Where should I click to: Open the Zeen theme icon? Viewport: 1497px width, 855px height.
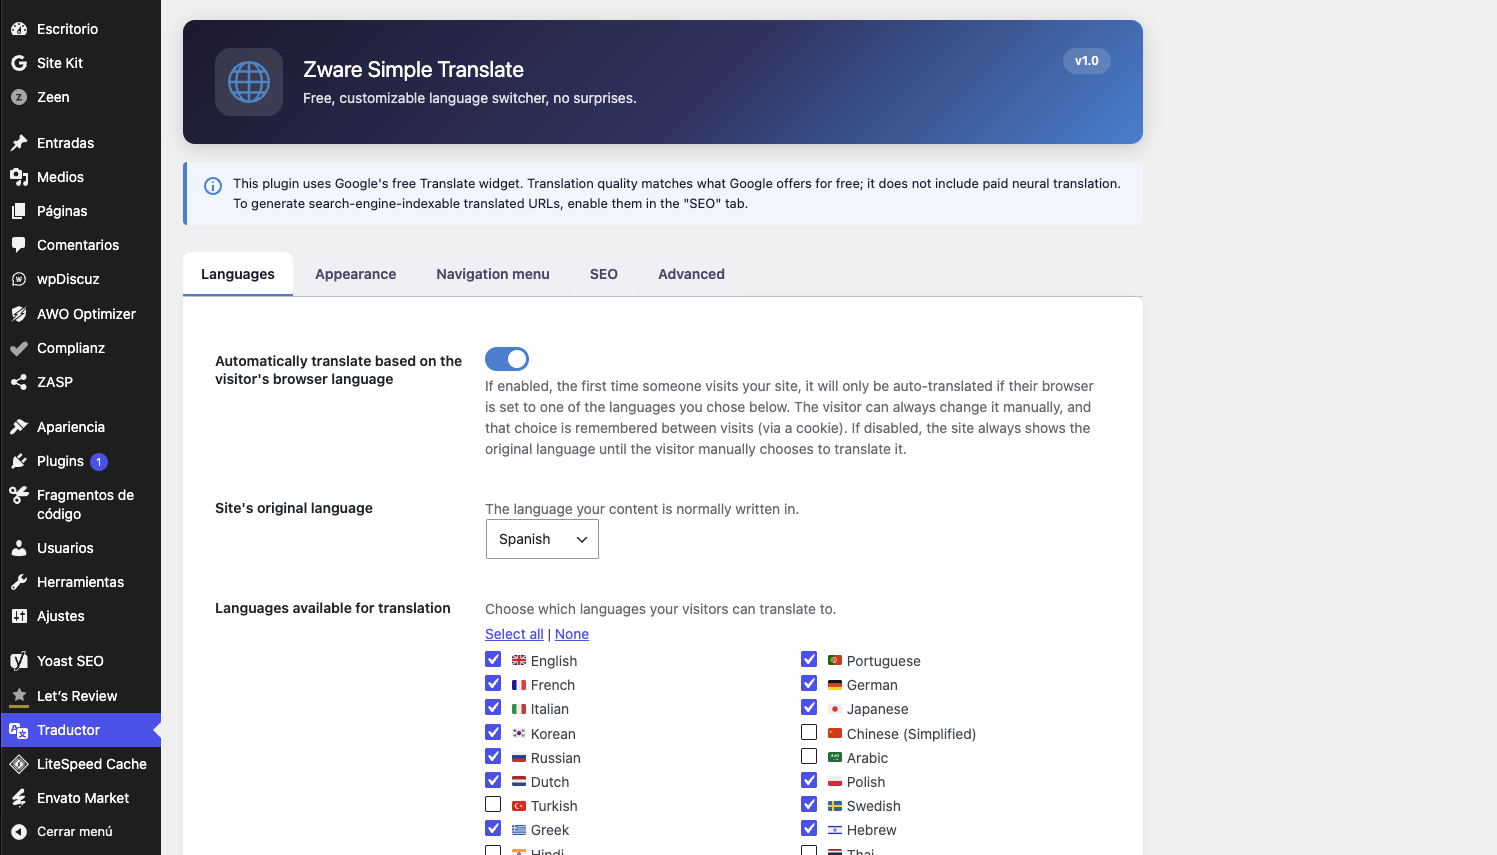tap(19, 97)
